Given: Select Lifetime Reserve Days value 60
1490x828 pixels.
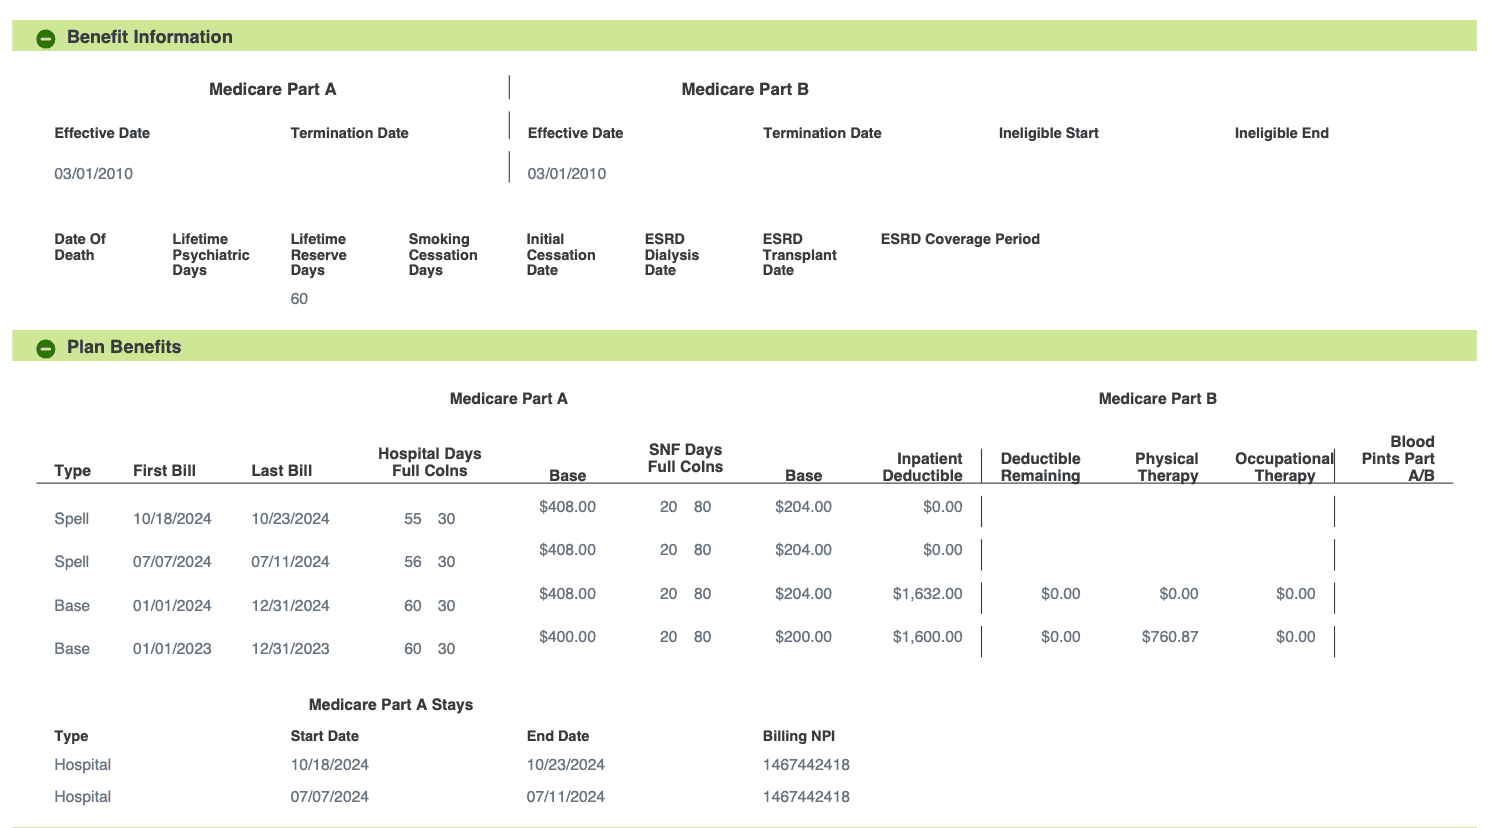Looking at the screenshot, I should click(299, 299).
